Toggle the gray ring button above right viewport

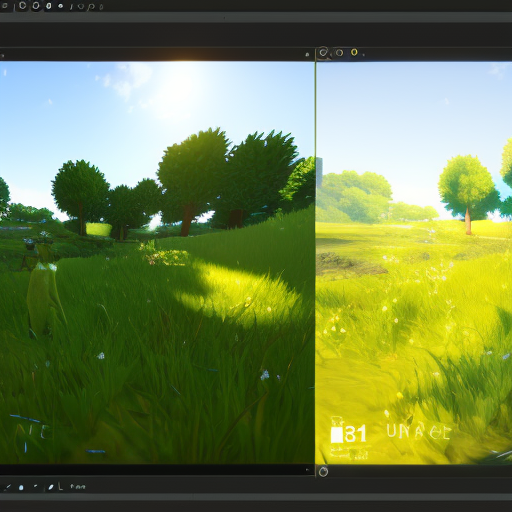click(339, 53)
